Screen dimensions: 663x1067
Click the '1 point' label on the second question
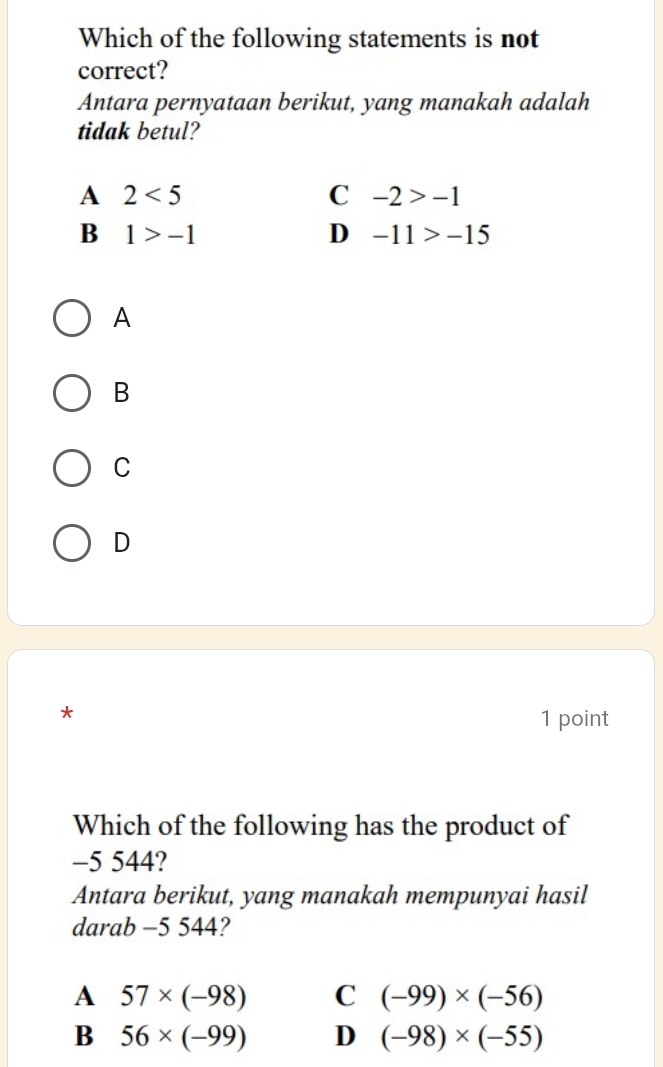574,718
